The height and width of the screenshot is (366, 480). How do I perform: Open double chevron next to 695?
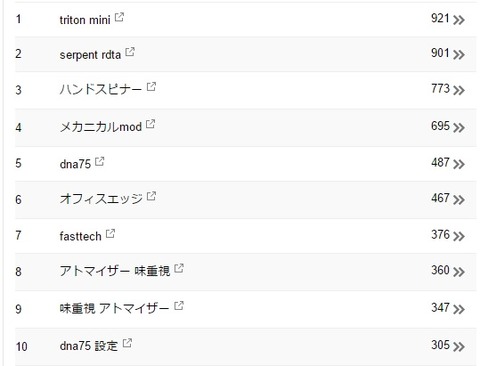pyautogui.click(x=459, y=128)
